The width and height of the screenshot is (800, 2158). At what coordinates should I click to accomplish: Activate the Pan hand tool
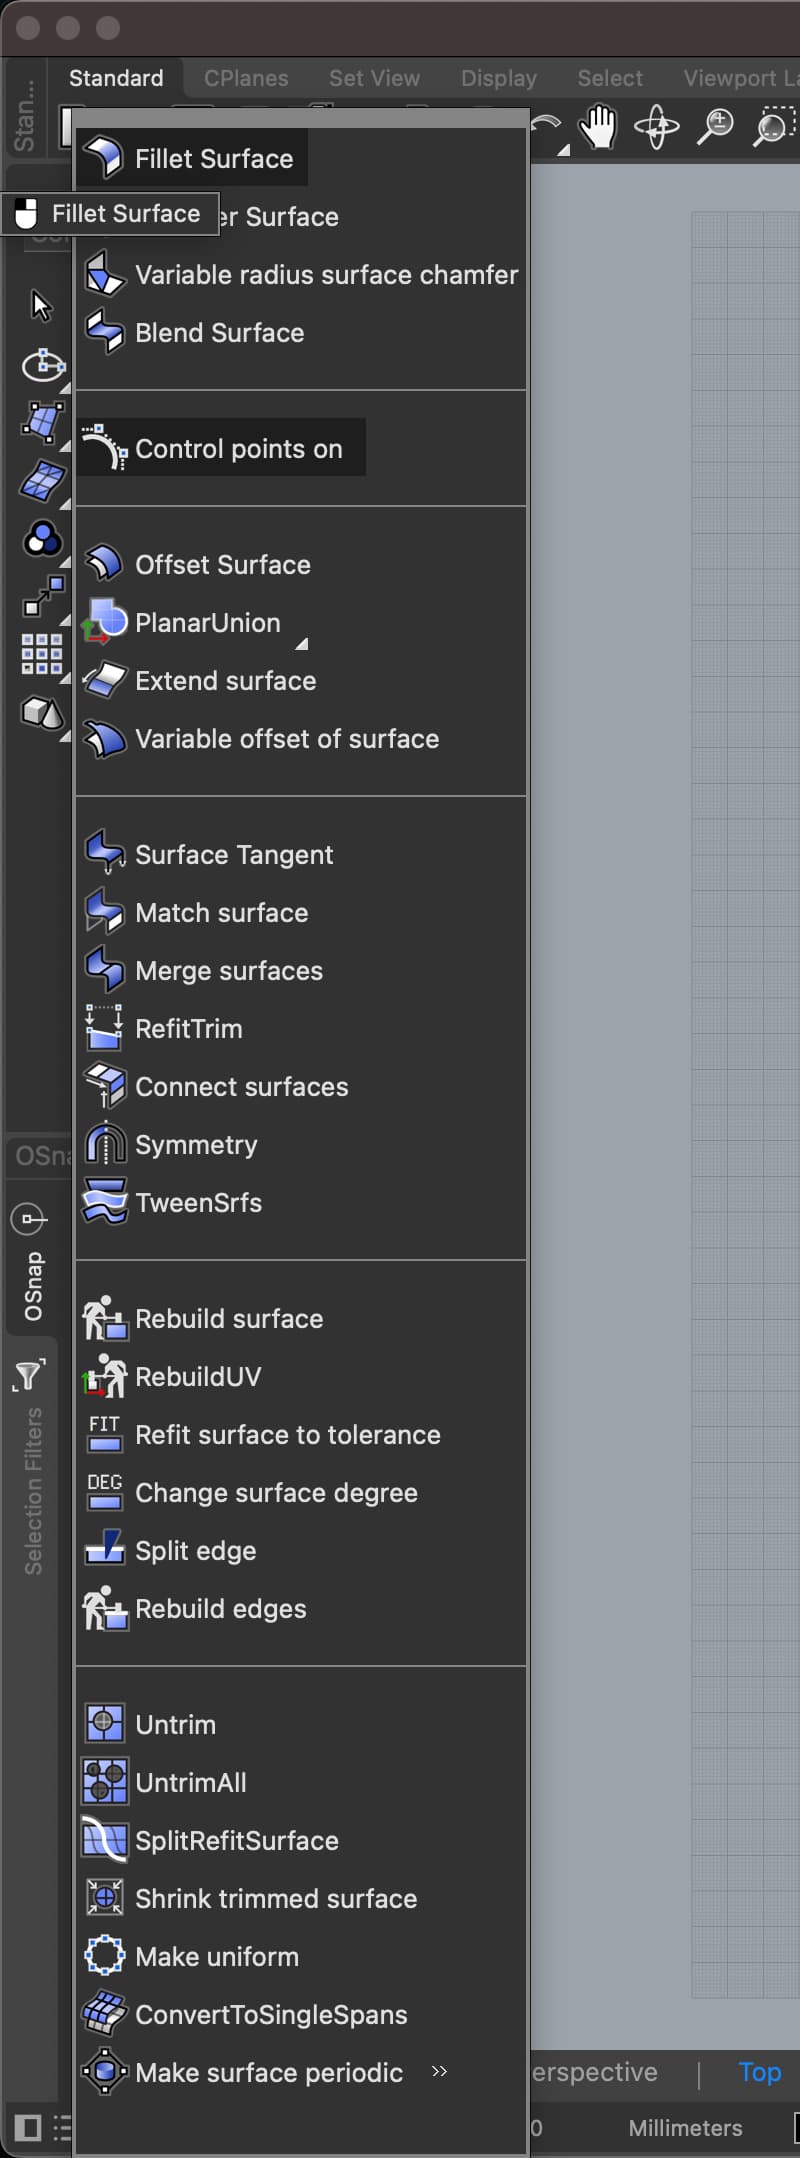pyautogui.click(x=598, y=128)
